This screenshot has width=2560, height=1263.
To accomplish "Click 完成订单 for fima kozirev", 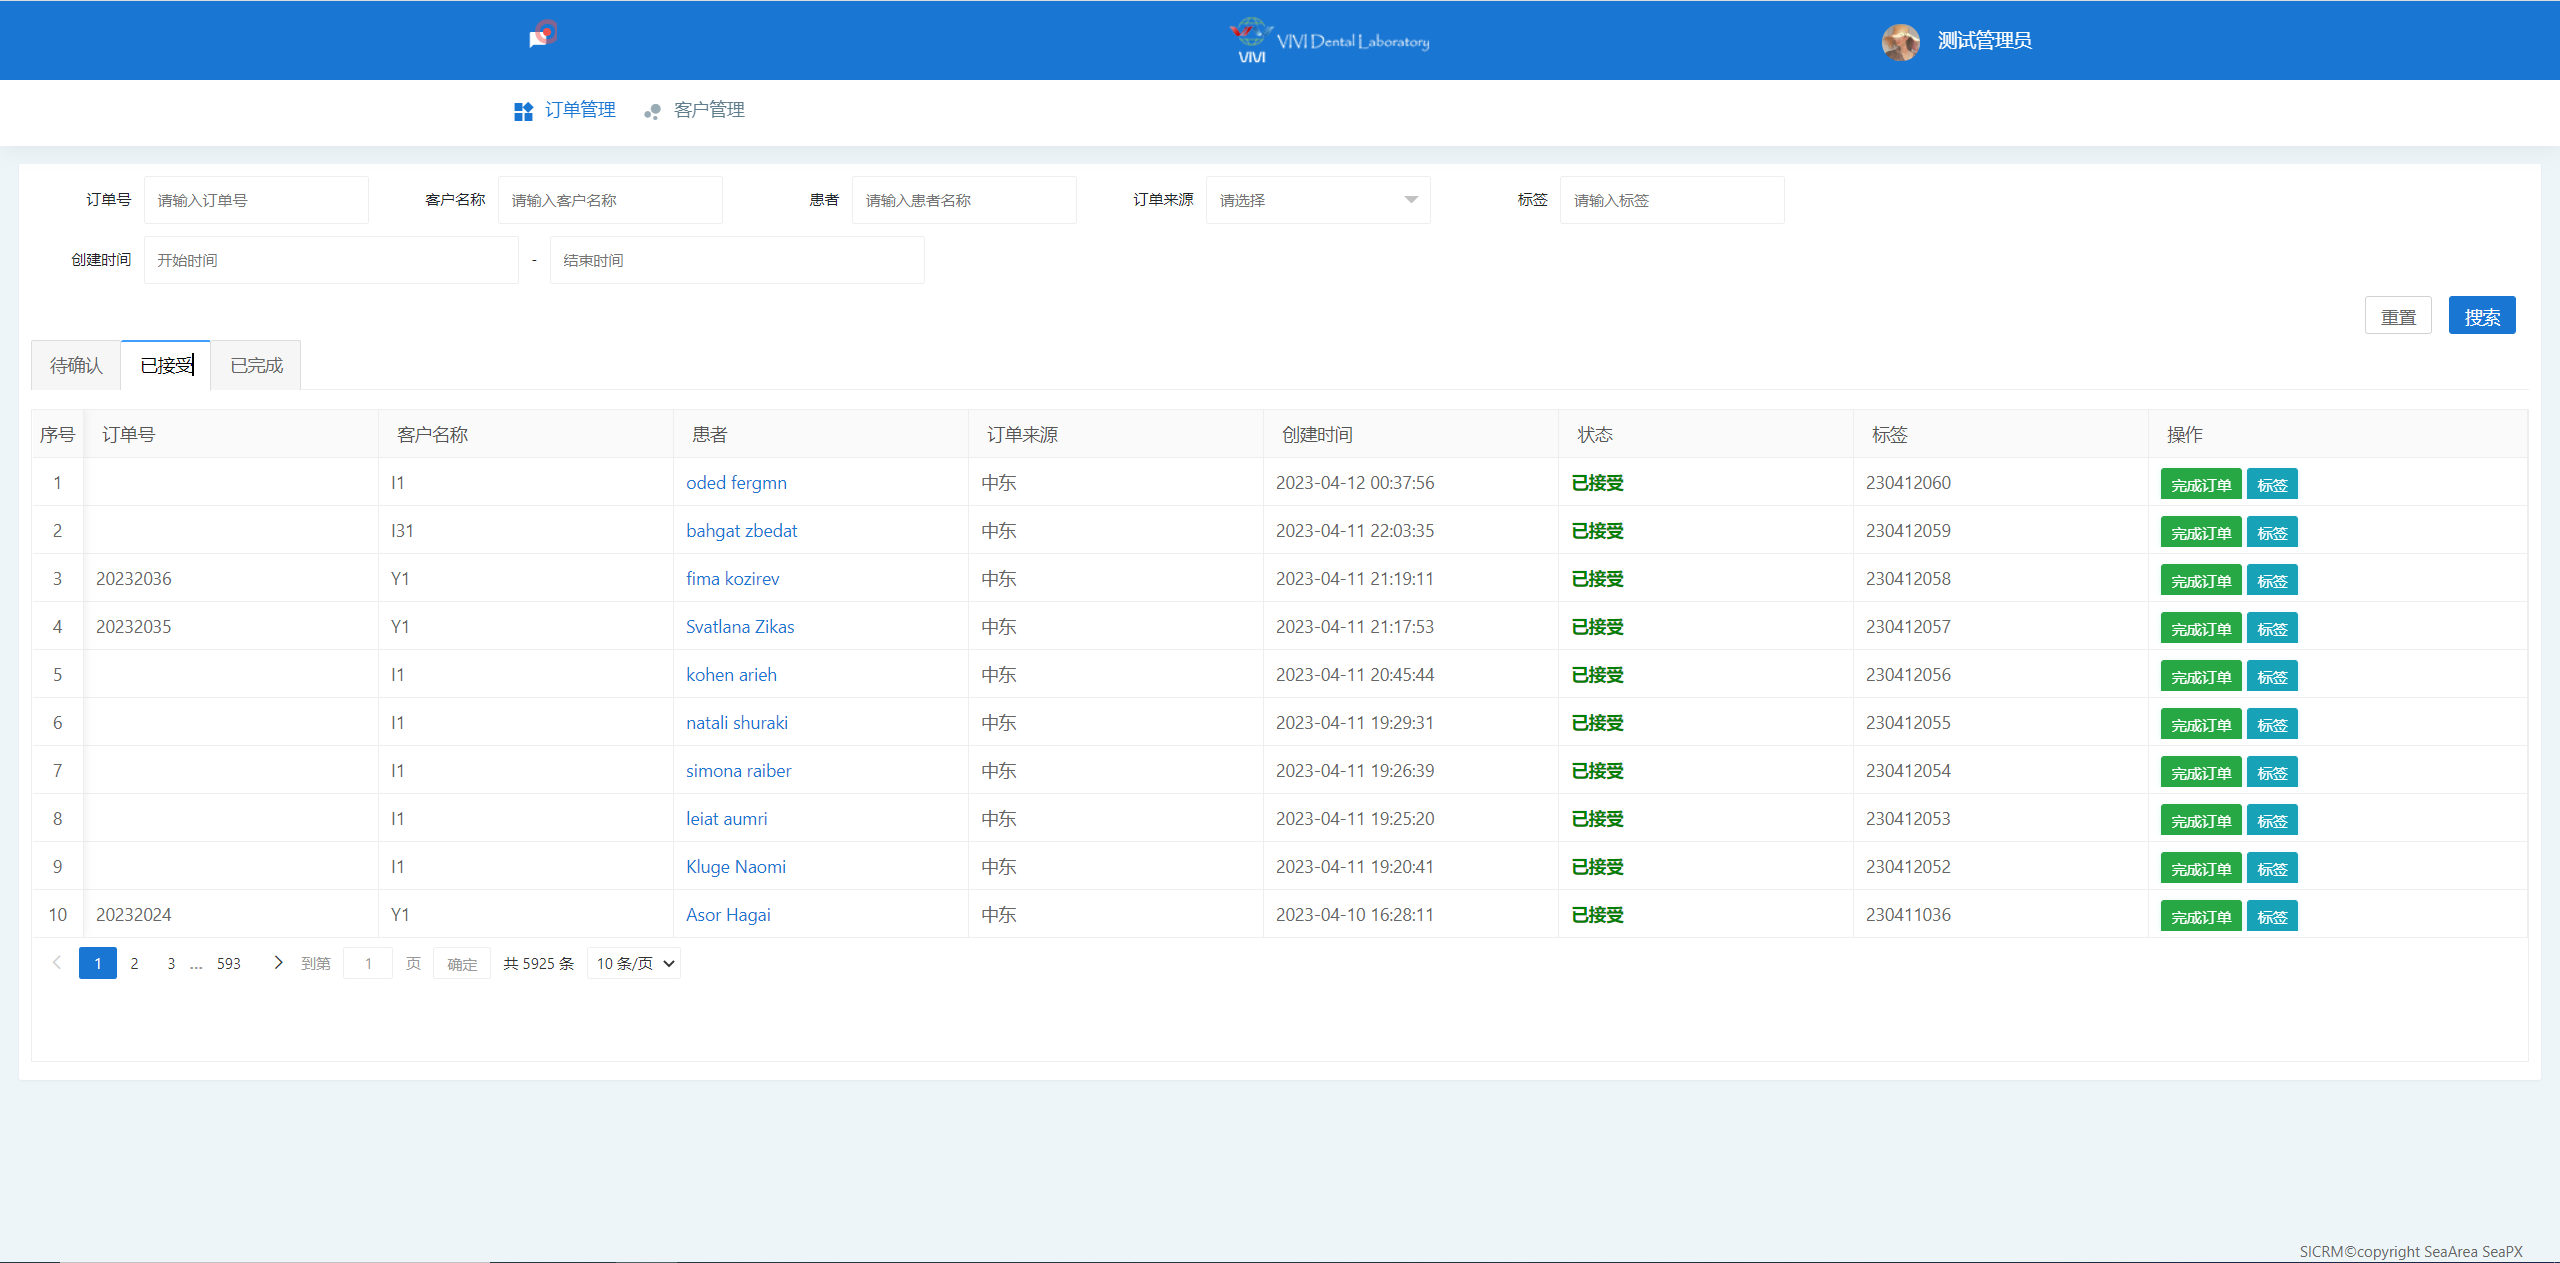I will click(2201, 580).
